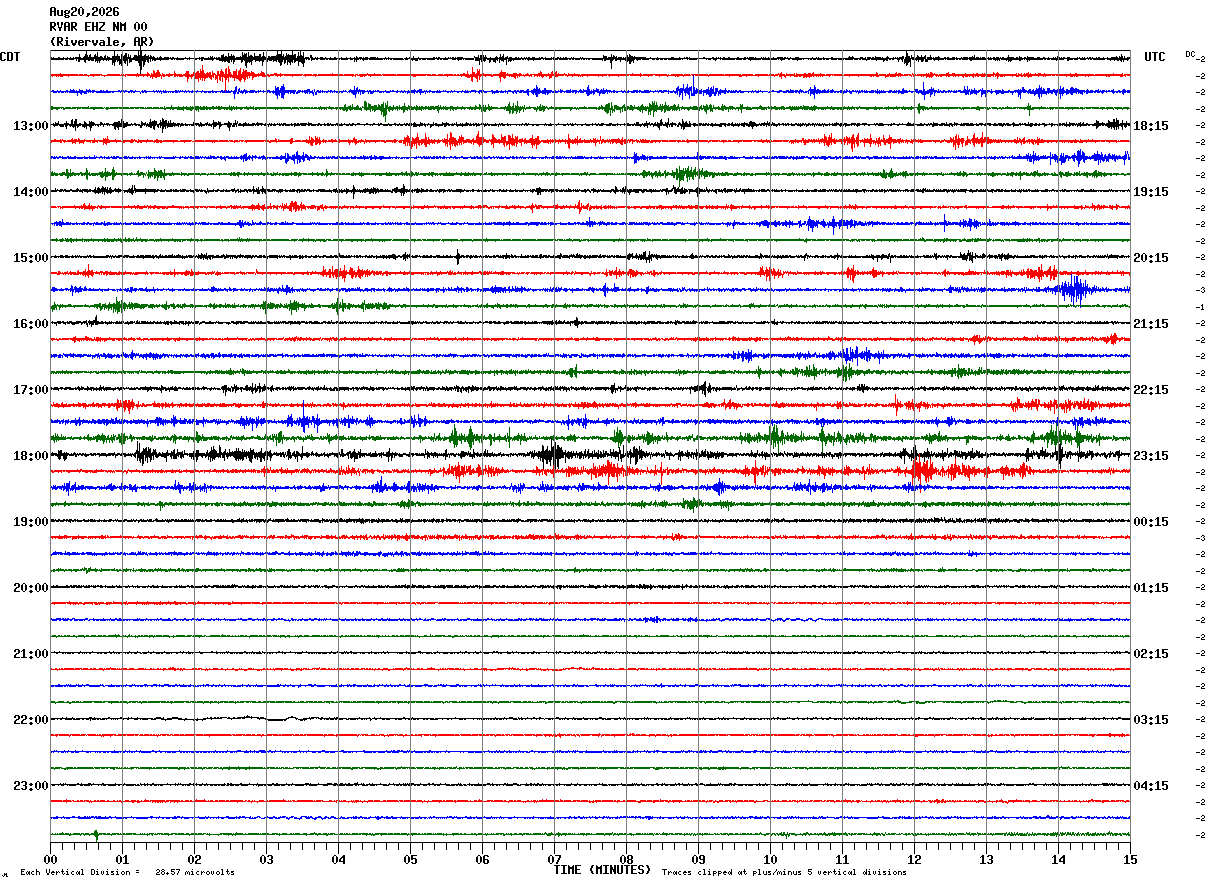Click the 18:15 UTC time label
This screenshot has height=886, width=1210.
pyautogui.click(x=1151, y=126)
